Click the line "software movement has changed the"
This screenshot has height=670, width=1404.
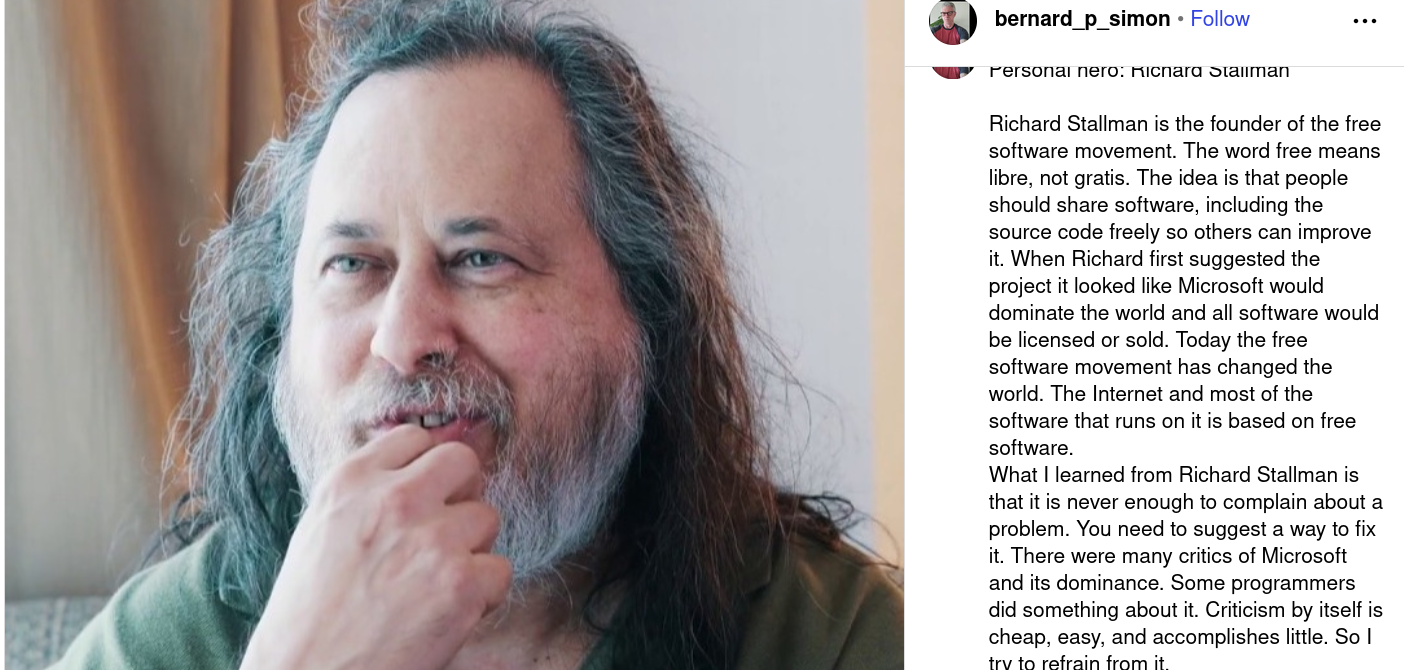coord(1160,367)
